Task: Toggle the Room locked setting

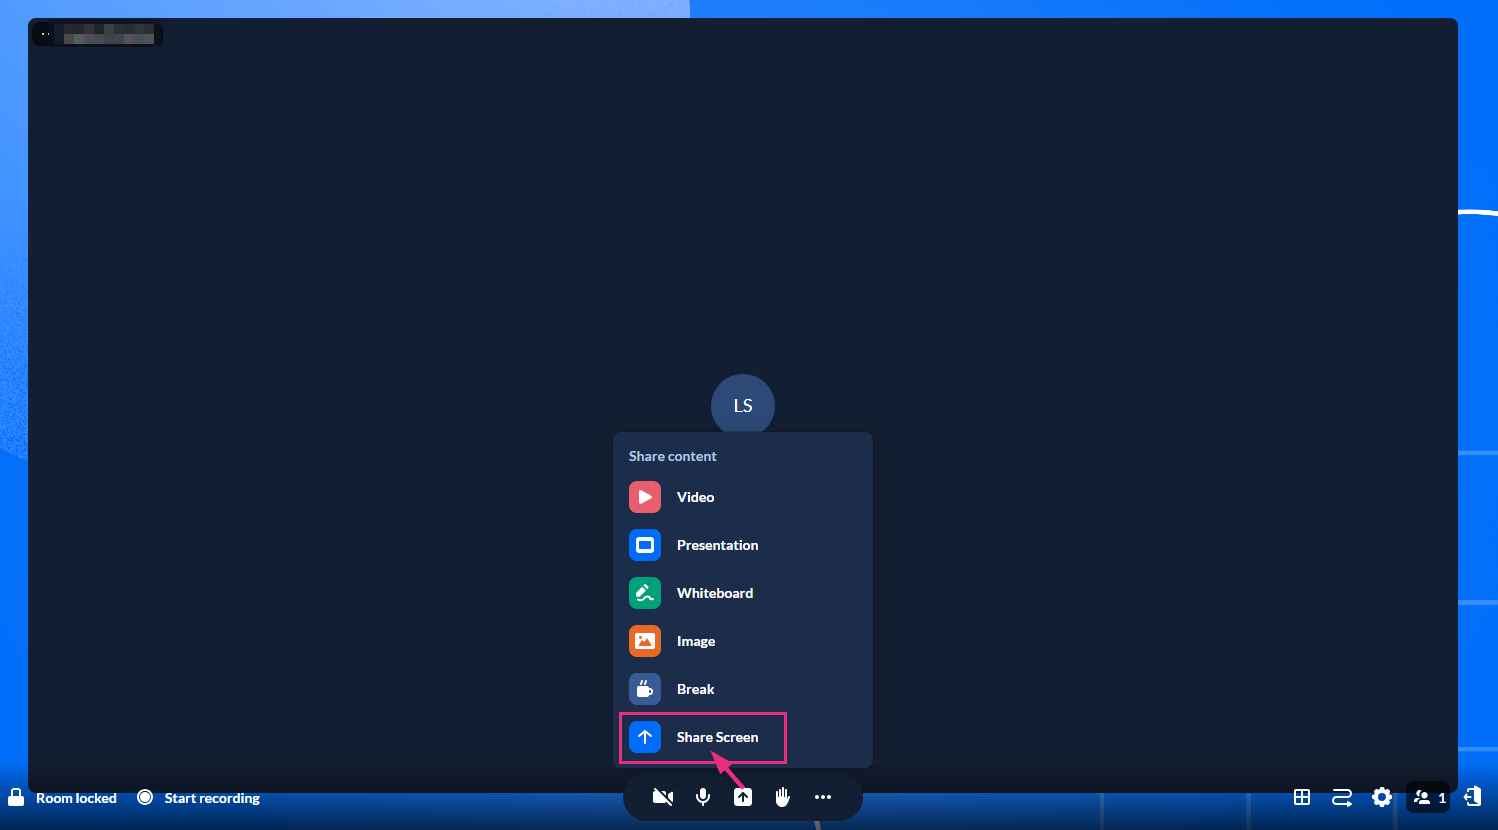Action: pyautogui.click(x=62, y=798)
